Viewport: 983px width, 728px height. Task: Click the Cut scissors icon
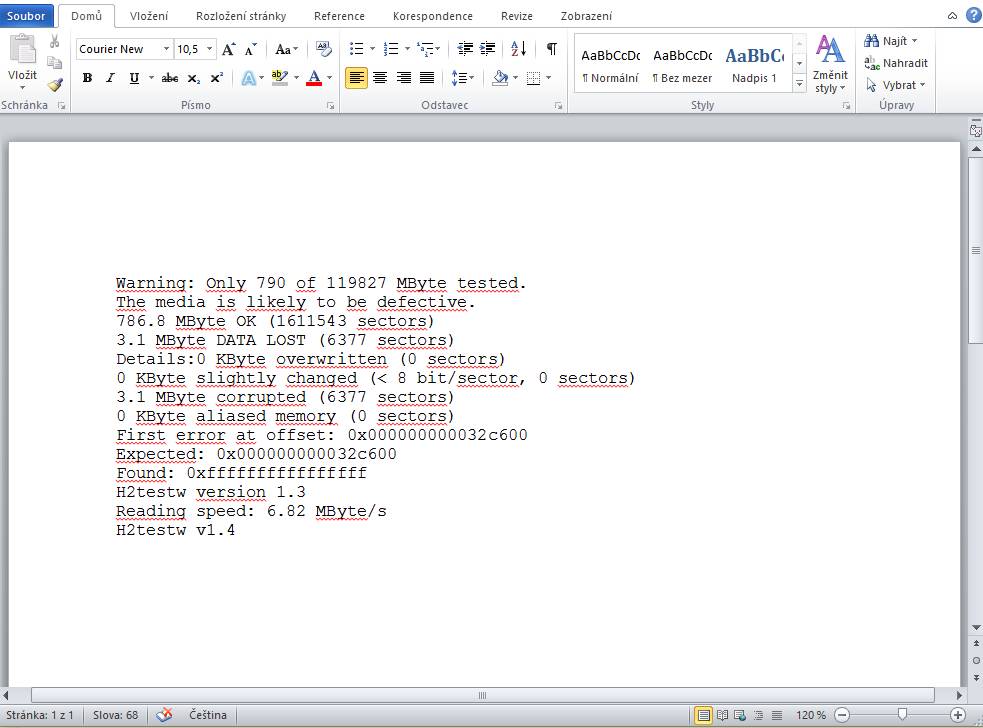[x=55, y=41]
